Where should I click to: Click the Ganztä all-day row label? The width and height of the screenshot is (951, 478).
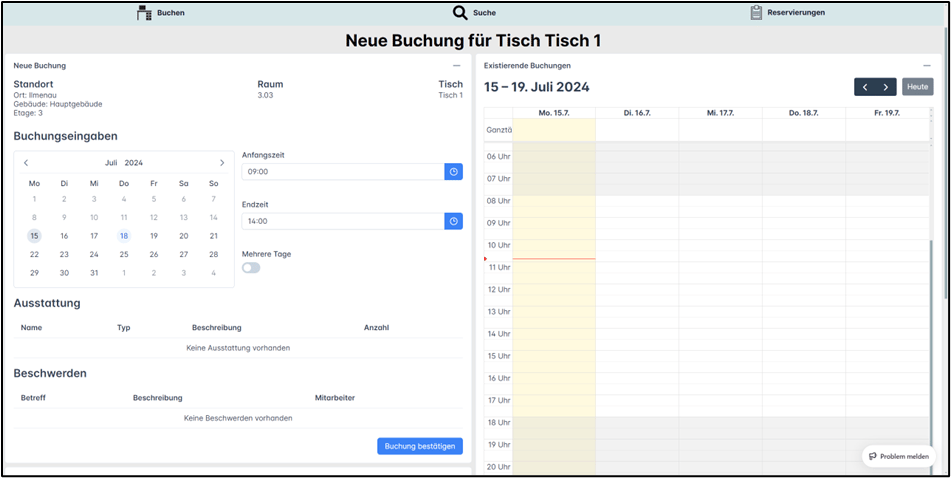coord(499,130)
